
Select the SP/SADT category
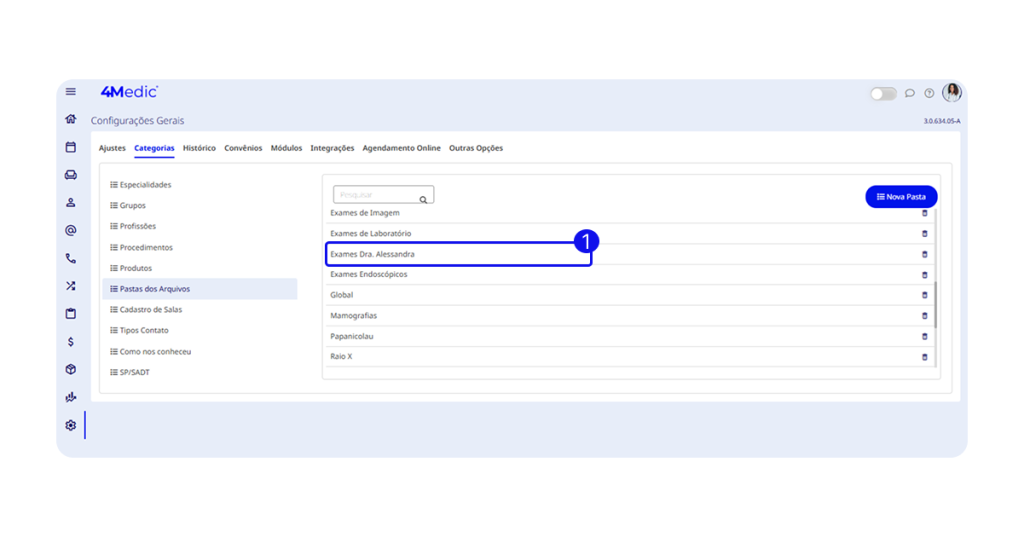pos(134,372)
